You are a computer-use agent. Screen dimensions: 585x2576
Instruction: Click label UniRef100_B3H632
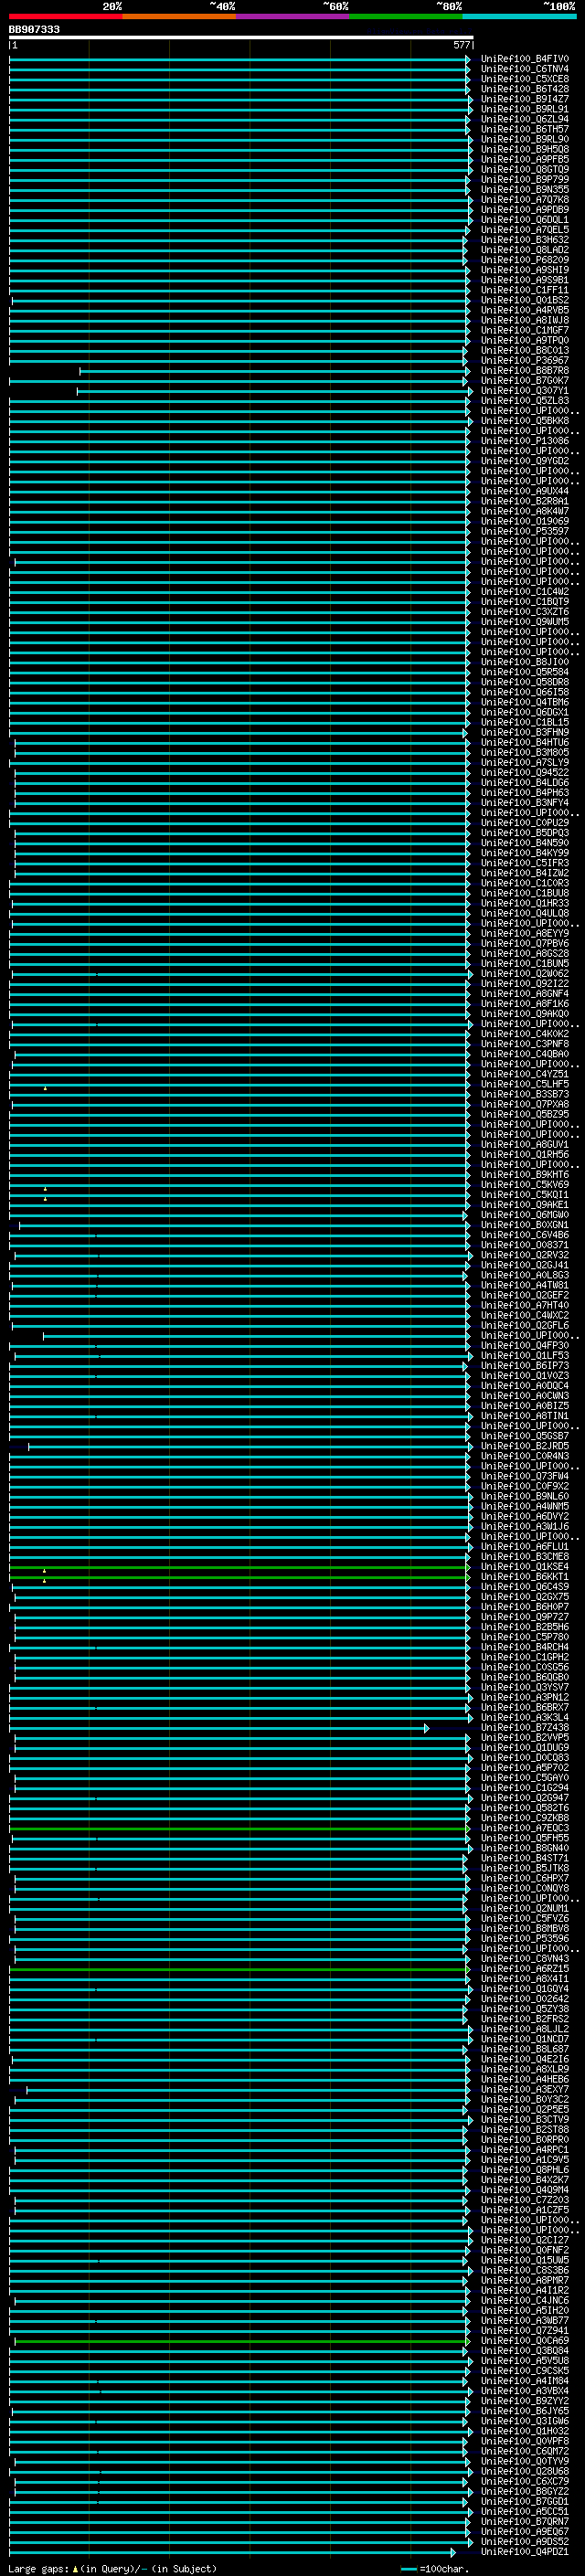click(524, 240)
